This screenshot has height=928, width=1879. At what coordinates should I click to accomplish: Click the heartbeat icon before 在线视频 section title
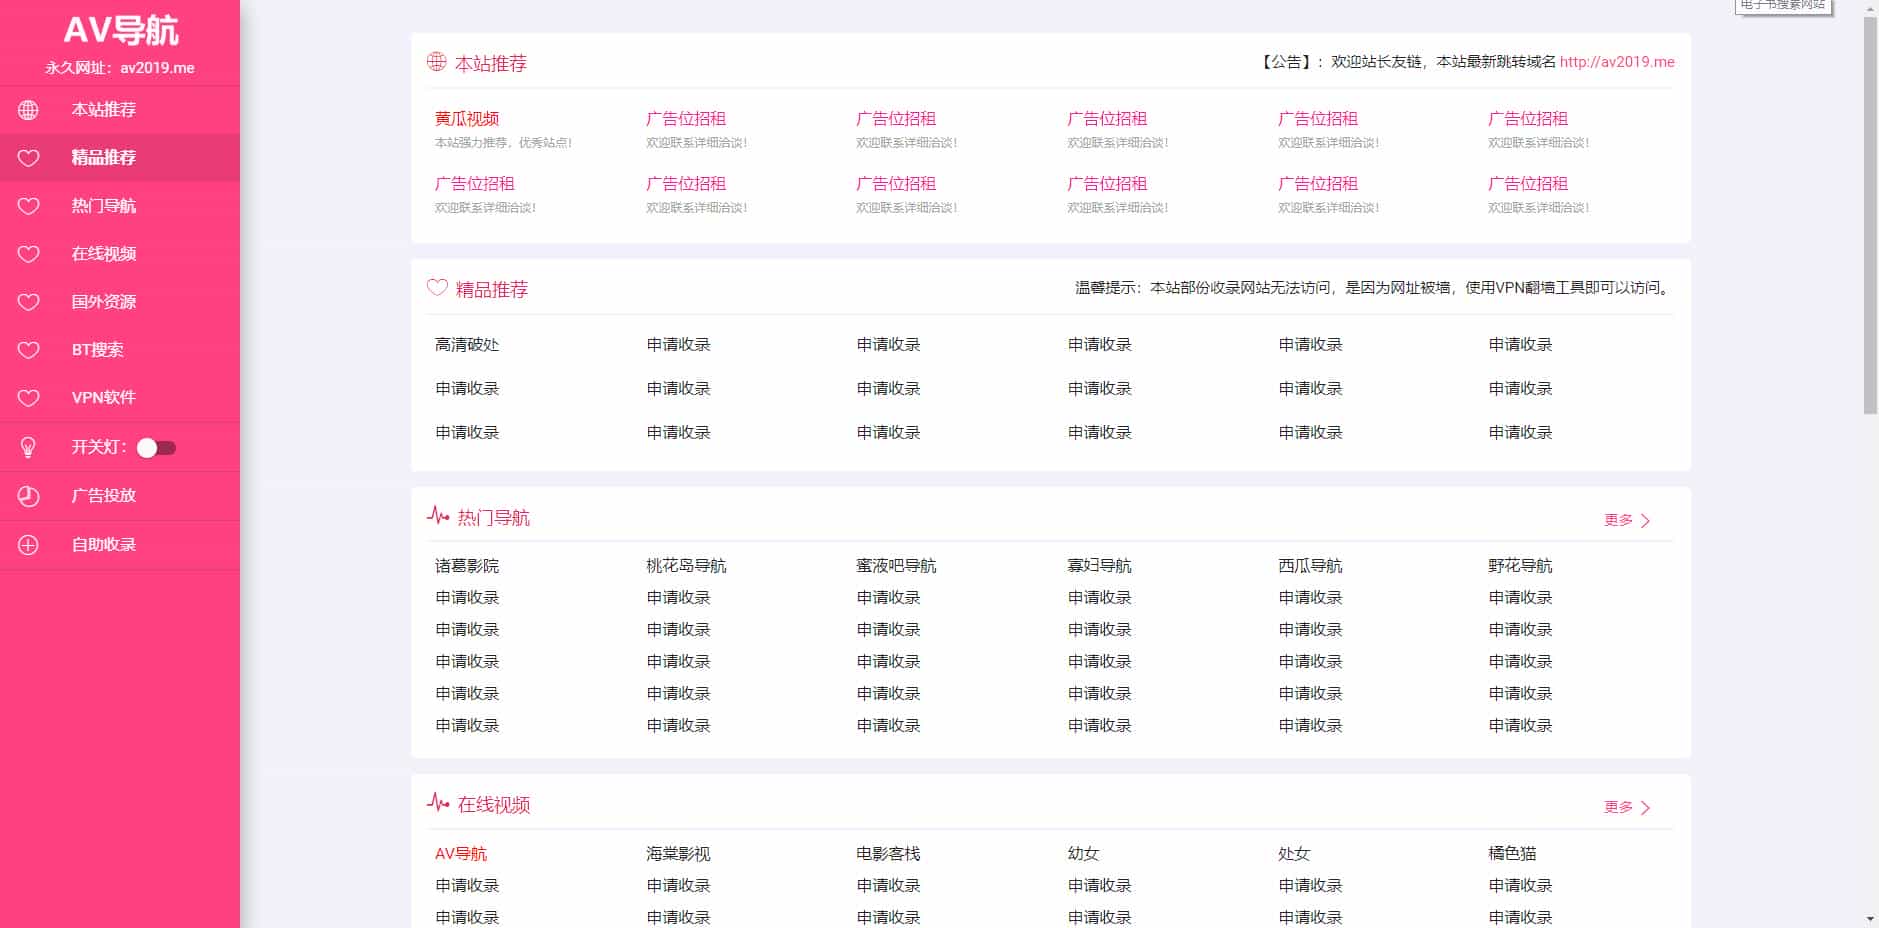(x=437, y=803)
